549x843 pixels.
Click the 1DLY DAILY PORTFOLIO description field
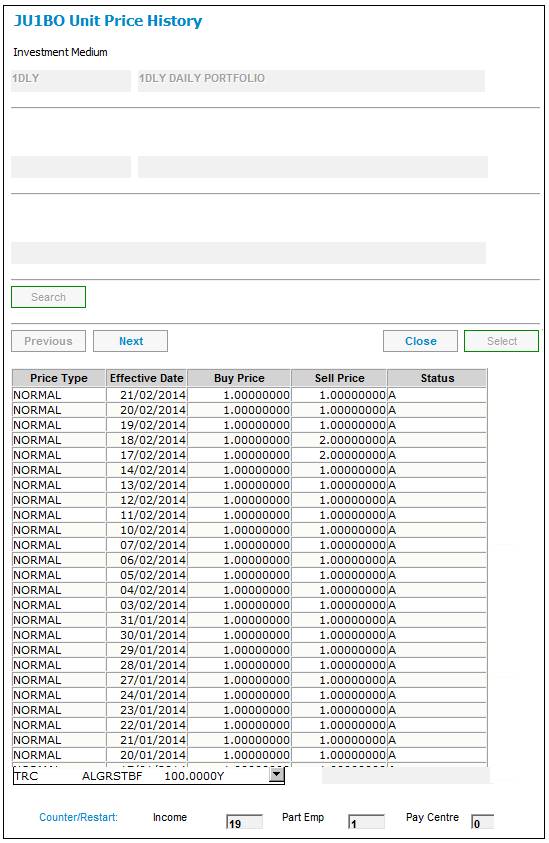click(311, 81)
